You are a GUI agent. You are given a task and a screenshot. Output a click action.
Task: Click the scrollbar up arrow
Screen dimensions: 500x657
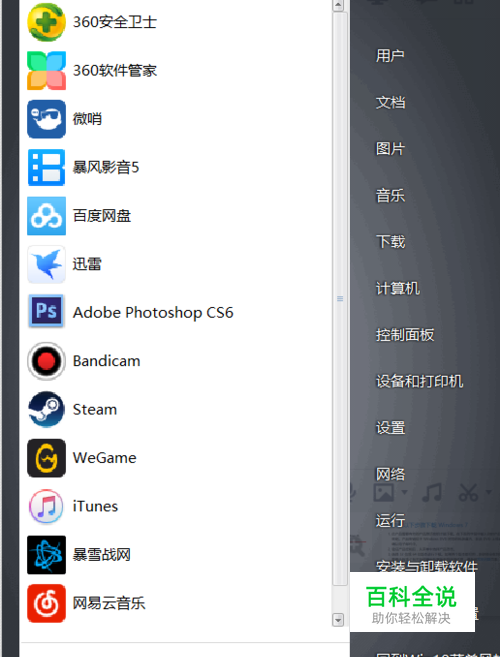point(338,5)
